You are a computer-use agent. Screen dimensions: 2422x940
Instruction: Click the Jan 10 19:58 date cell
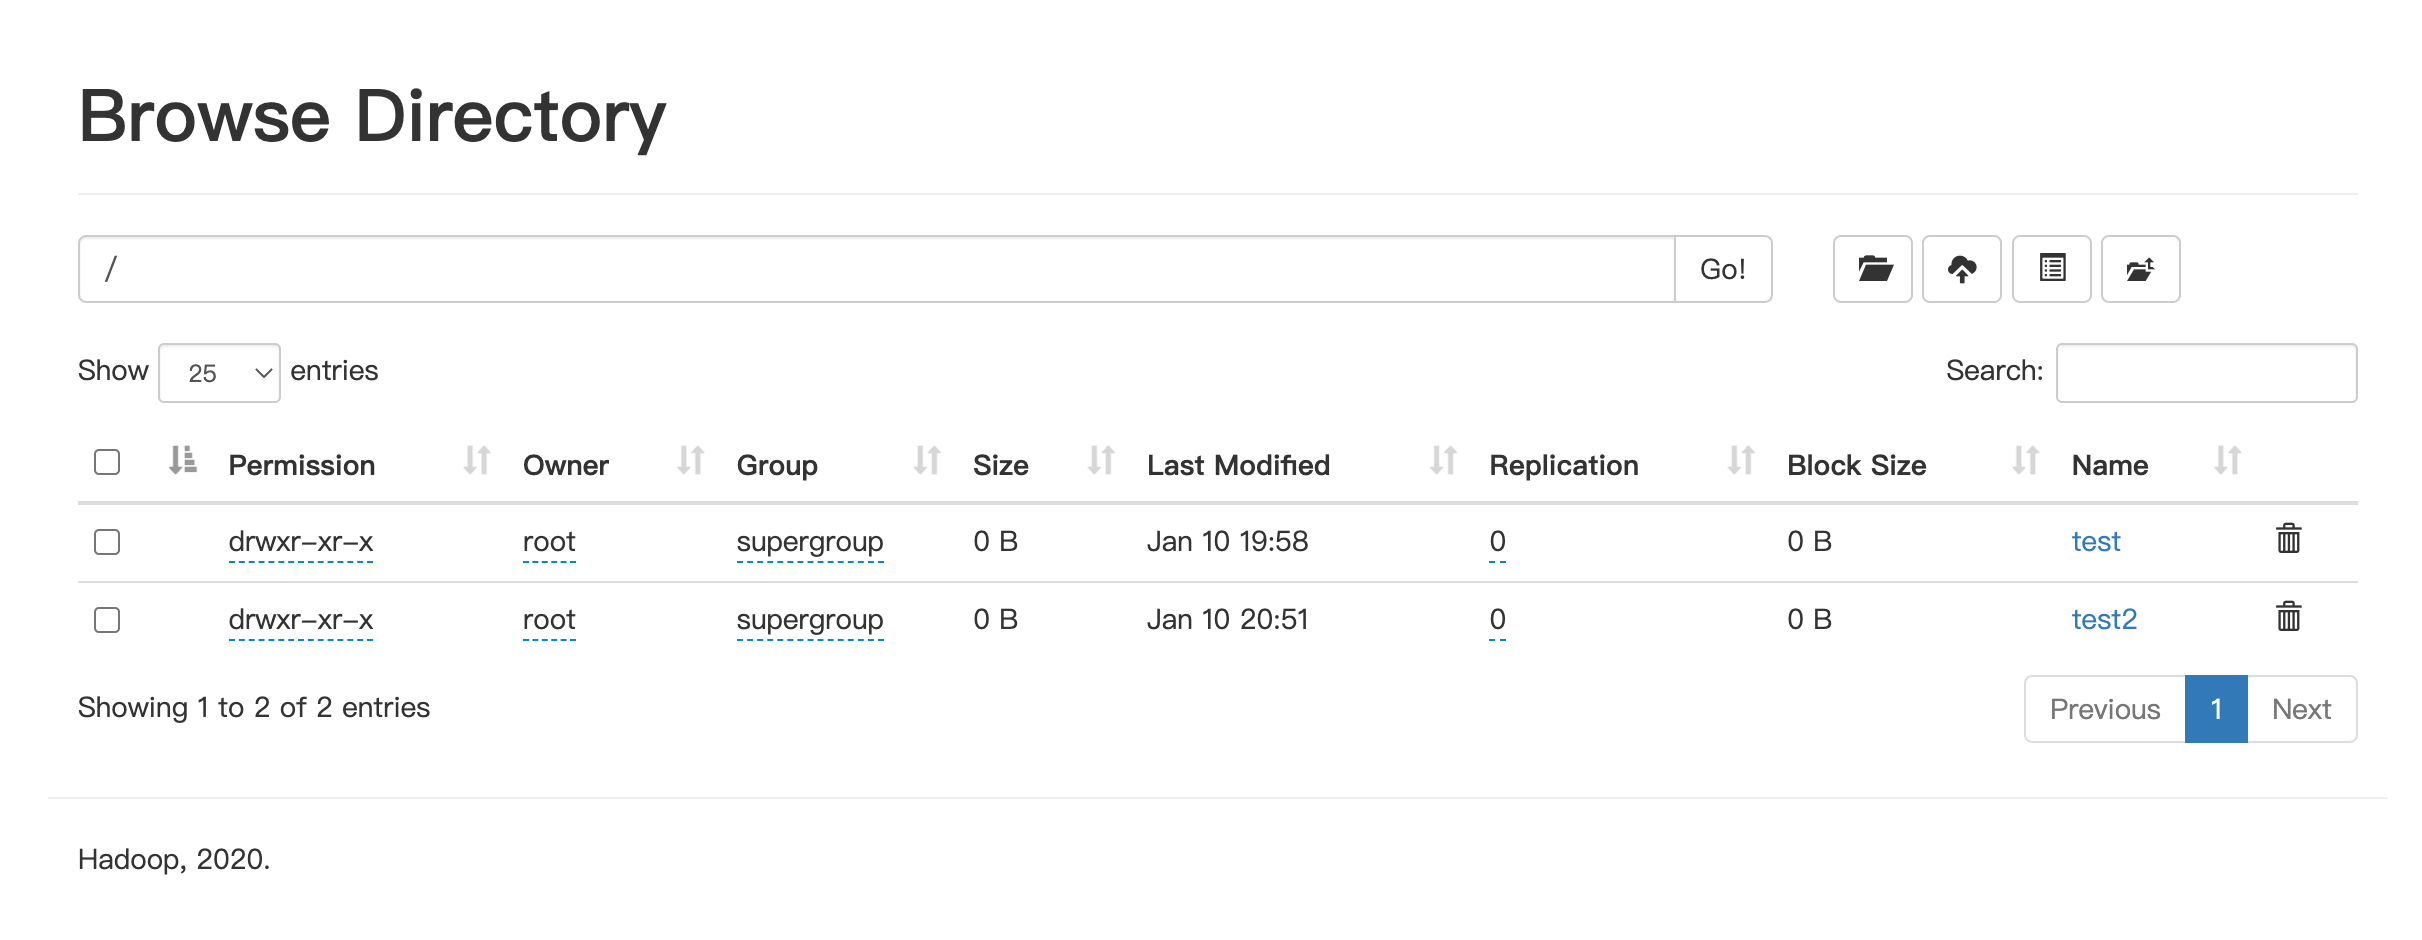pyautogui.click(x=1227, y=541)
